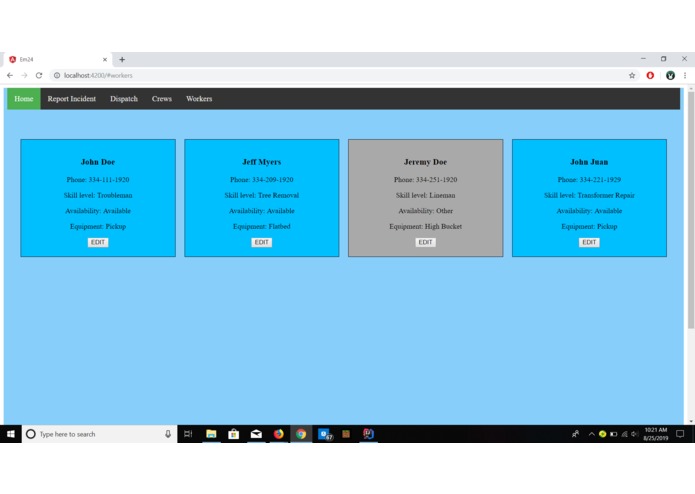
Task: Open Chrome's three-dot menu
Action: click(x=685, y=75)
